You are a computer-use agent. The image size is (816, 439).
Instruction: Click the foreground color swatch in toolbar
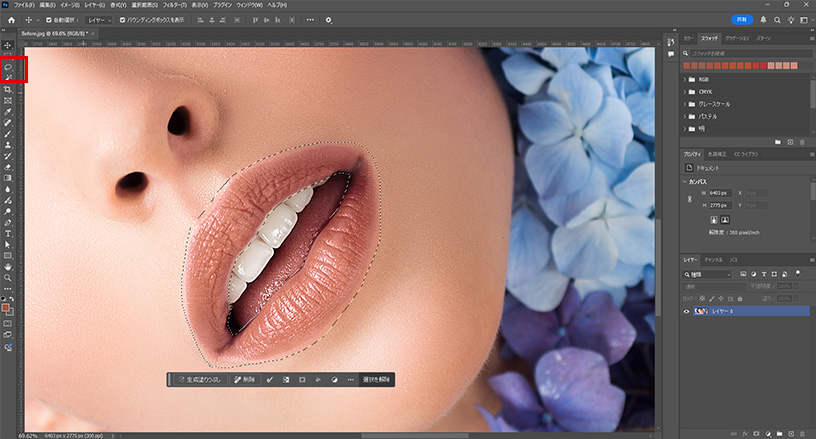click(x=7, y=308)
